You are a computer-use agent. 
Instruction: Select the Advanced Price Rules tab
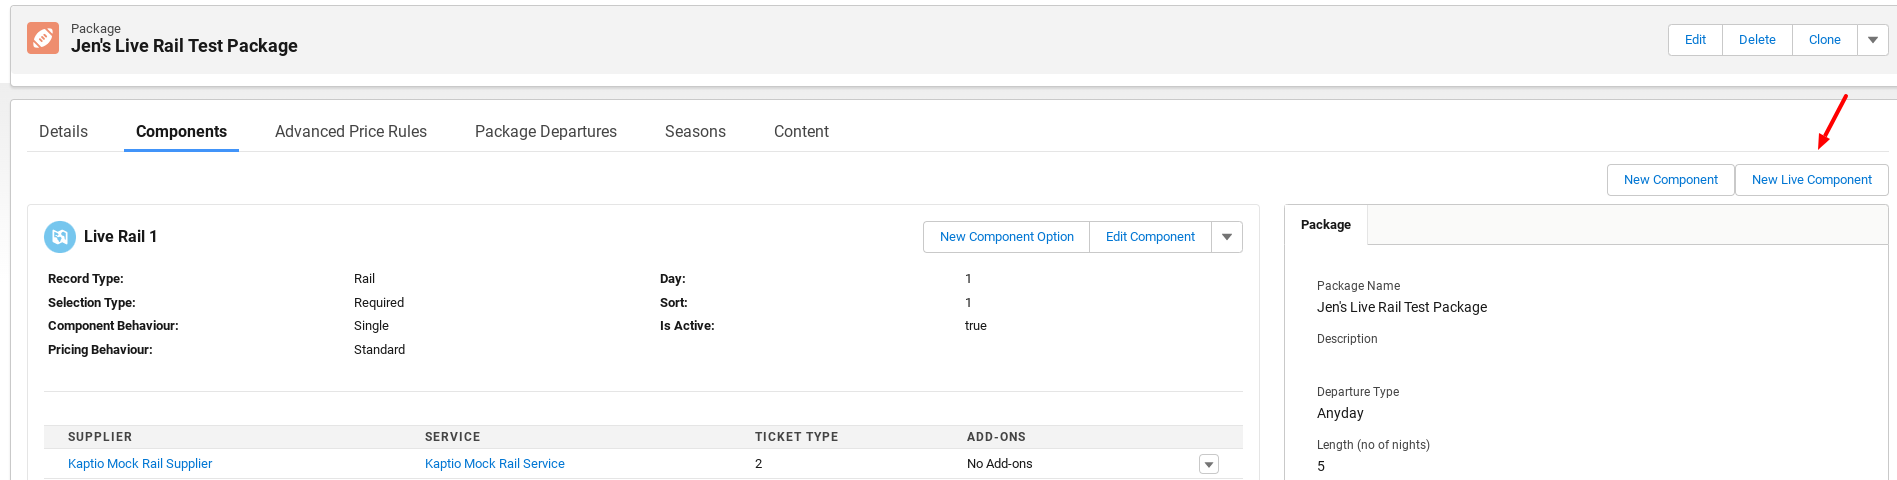(x=350, y=132)
